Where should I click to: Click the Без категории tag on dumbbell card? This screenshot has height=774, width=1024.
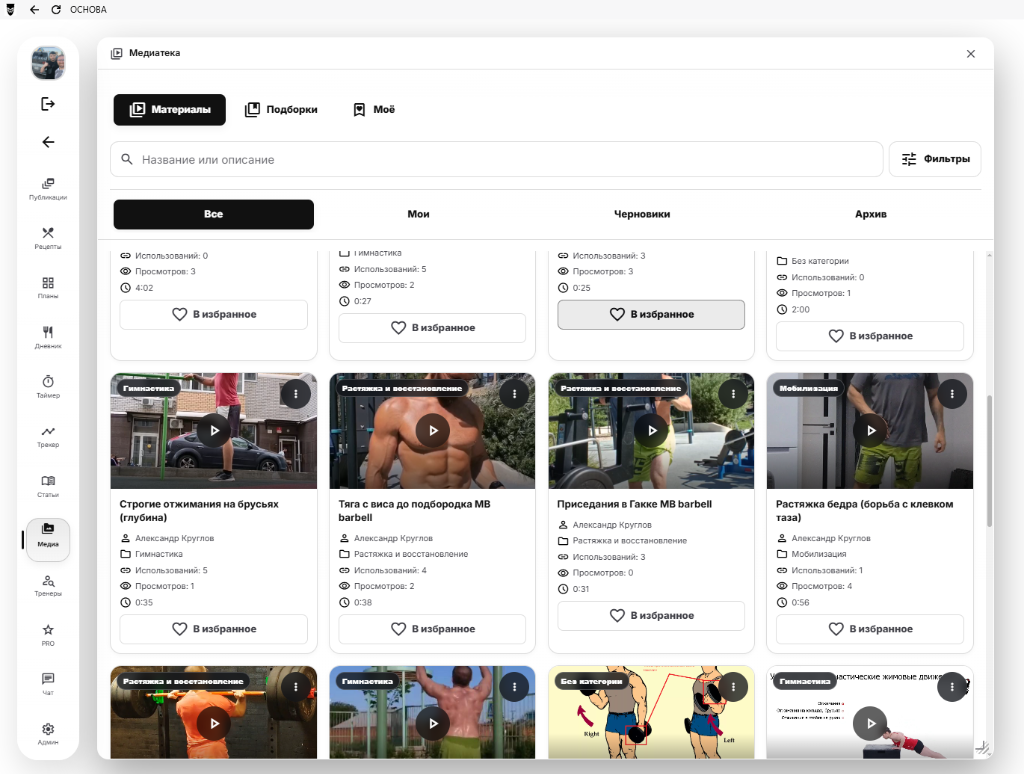coord(591,681)
